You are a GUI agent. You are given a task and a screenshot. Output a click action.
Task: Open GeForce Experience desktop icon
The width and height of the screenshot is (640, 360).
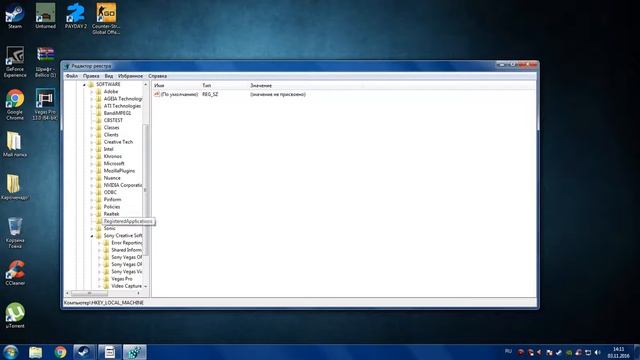(15, 61)
